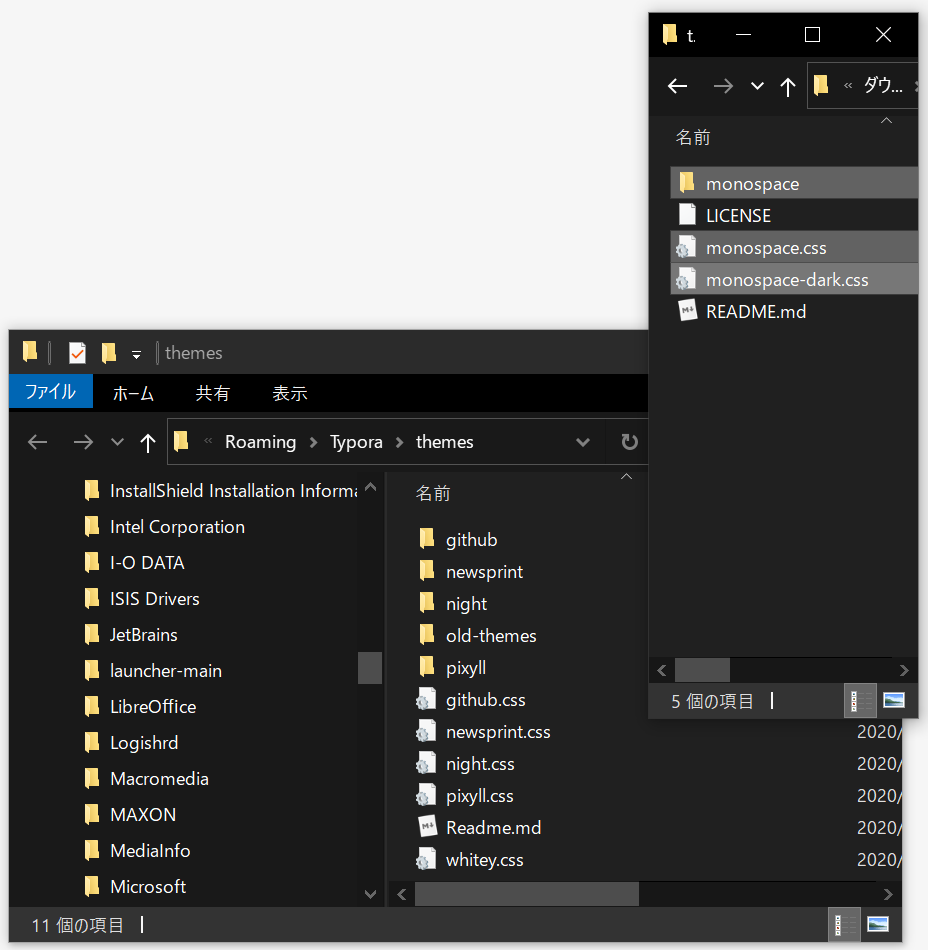Click Properties icon in themes quick access toolbar
The image size is (928, 950).
pos(78,353)
